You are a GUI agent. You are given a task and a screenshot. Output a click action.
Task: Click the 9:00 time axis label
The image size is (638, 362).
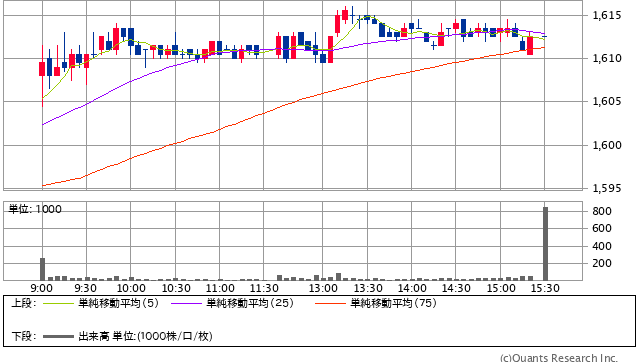tap(42, 288)
